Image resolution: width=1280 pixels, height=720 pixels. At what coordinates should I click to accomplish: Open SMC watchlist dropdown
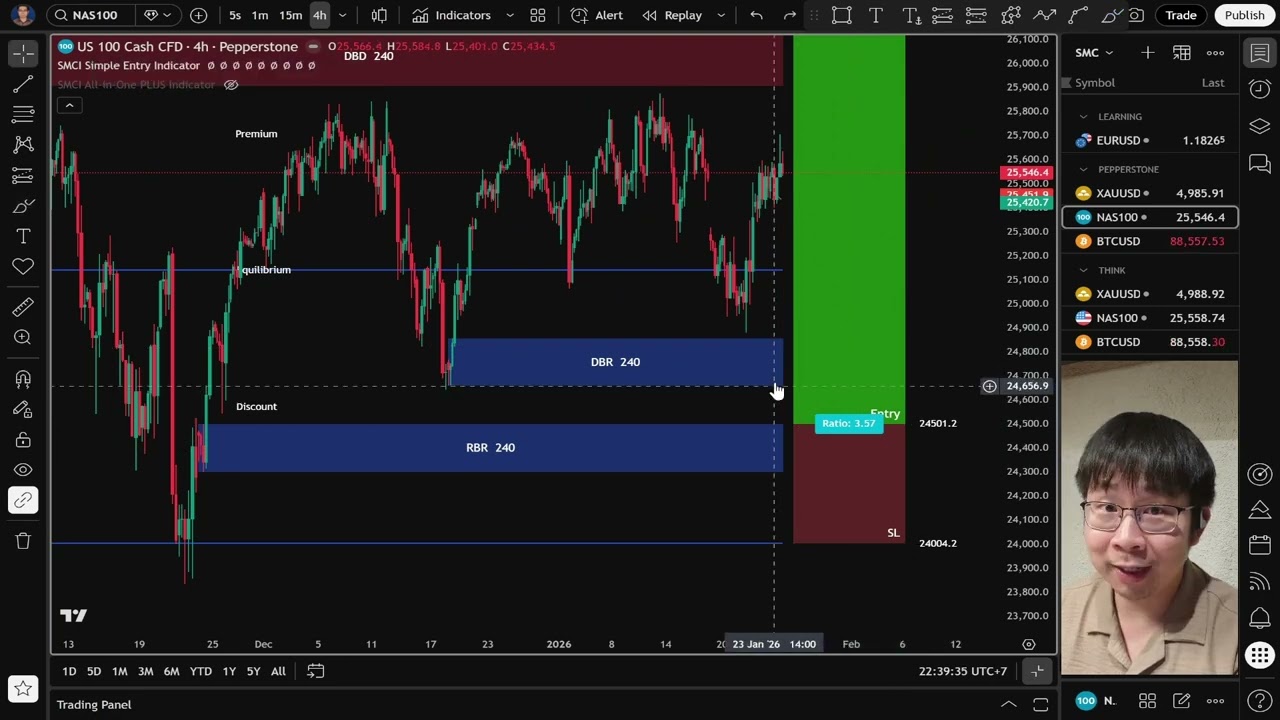tap(1094, 53)
